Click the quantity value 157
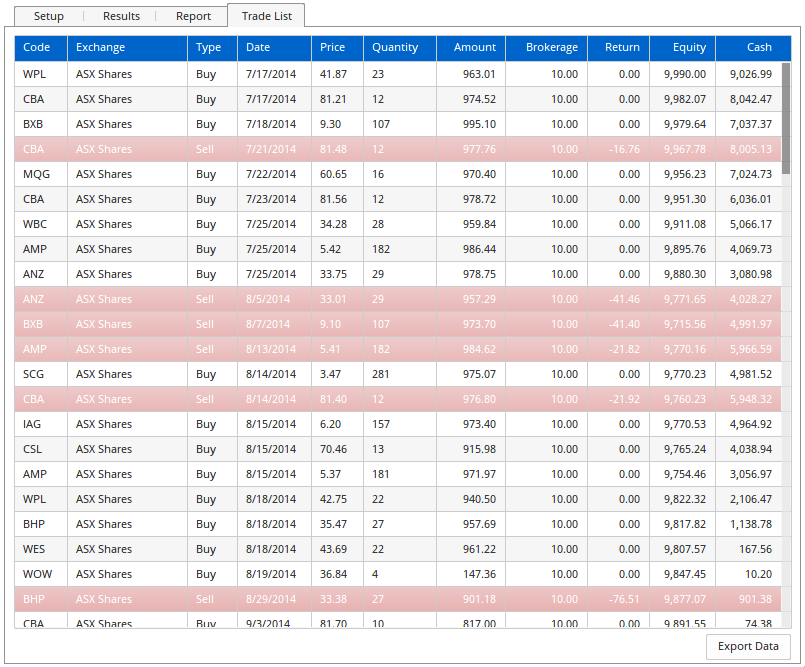This screenshot has height=667, width=805. [381, 424]
